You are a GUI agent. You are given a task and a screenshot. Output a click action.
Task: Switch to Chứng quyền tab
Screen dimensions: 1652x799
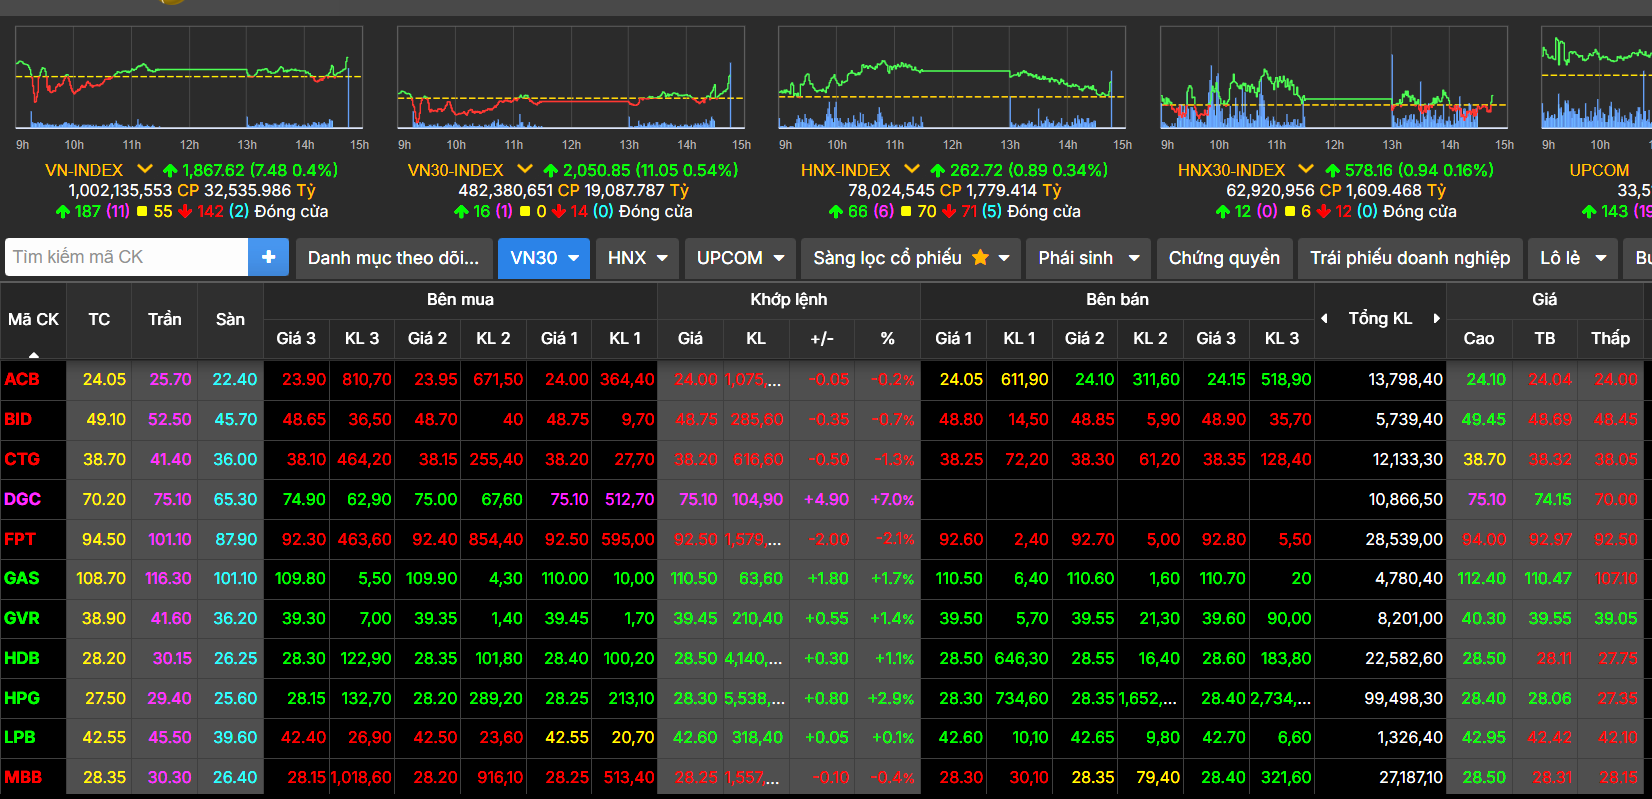tap(1224, 258)
